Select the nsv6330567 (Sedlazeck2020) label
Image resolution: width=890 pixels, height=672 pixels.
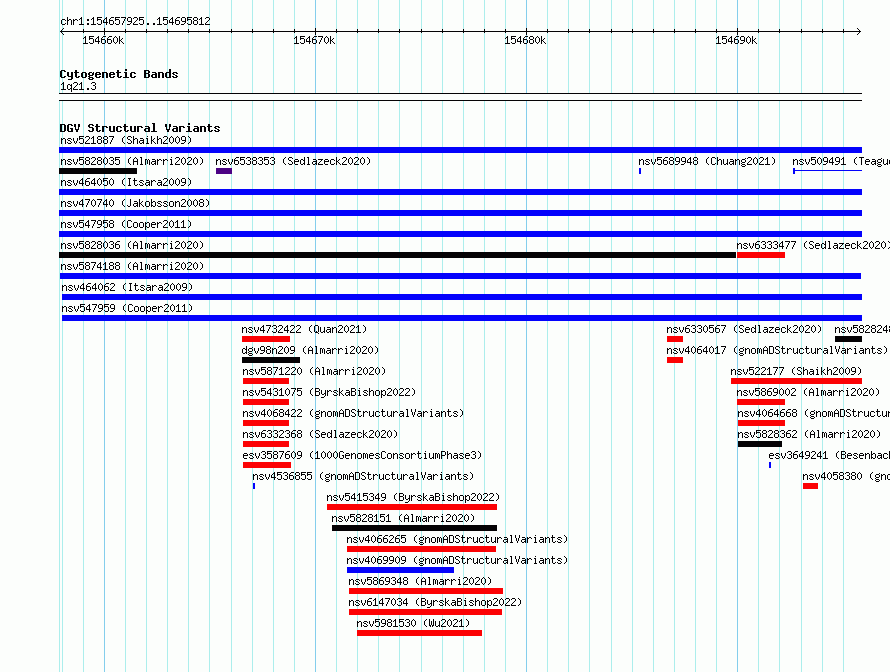tap(744, 329)
